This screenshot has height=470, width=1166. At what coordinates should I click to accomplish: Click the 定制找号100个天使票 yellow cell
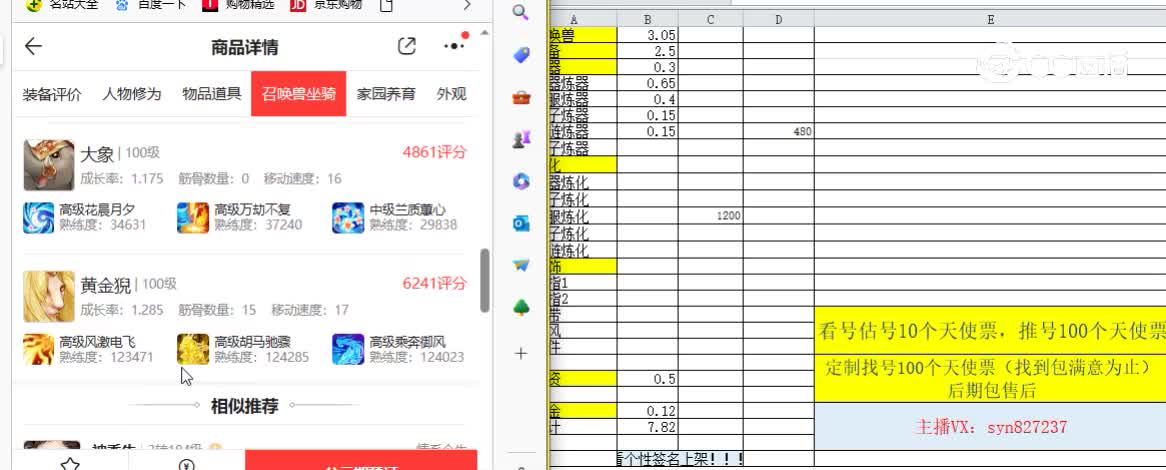pos(991,379)
